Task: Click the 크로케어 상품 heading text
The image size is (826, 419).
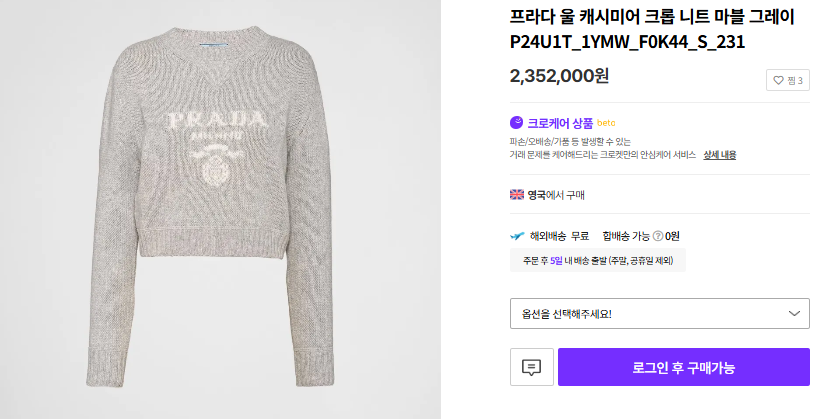Action: point(560,123)
